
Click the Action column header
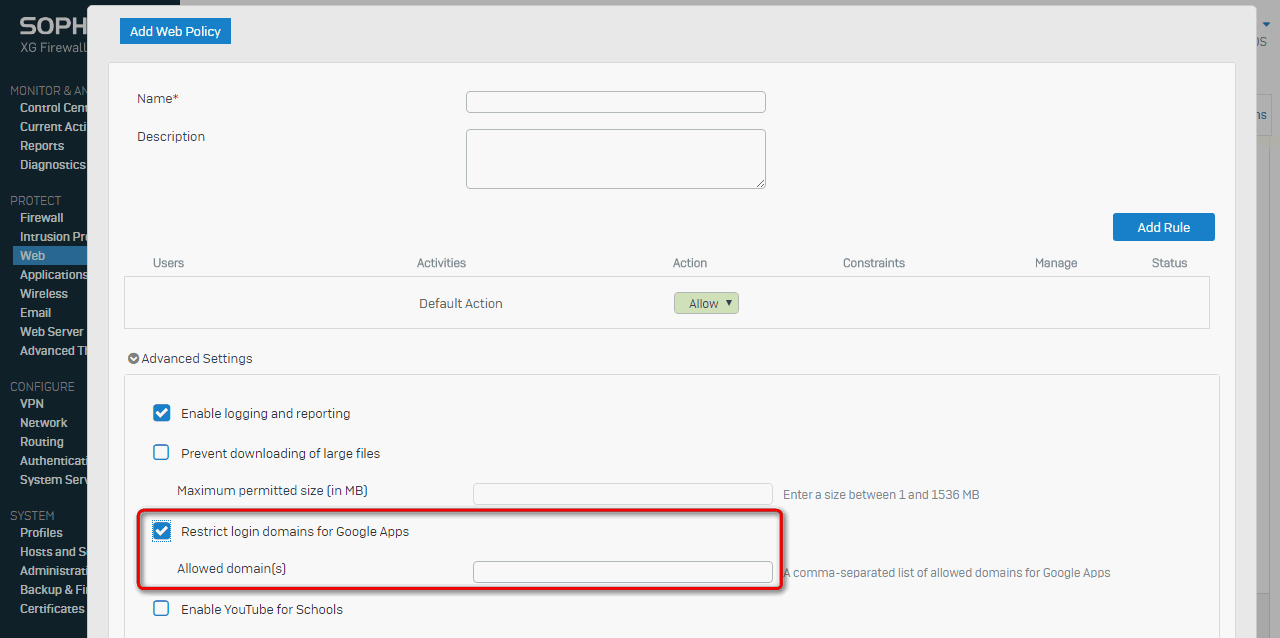click(690, 263)
